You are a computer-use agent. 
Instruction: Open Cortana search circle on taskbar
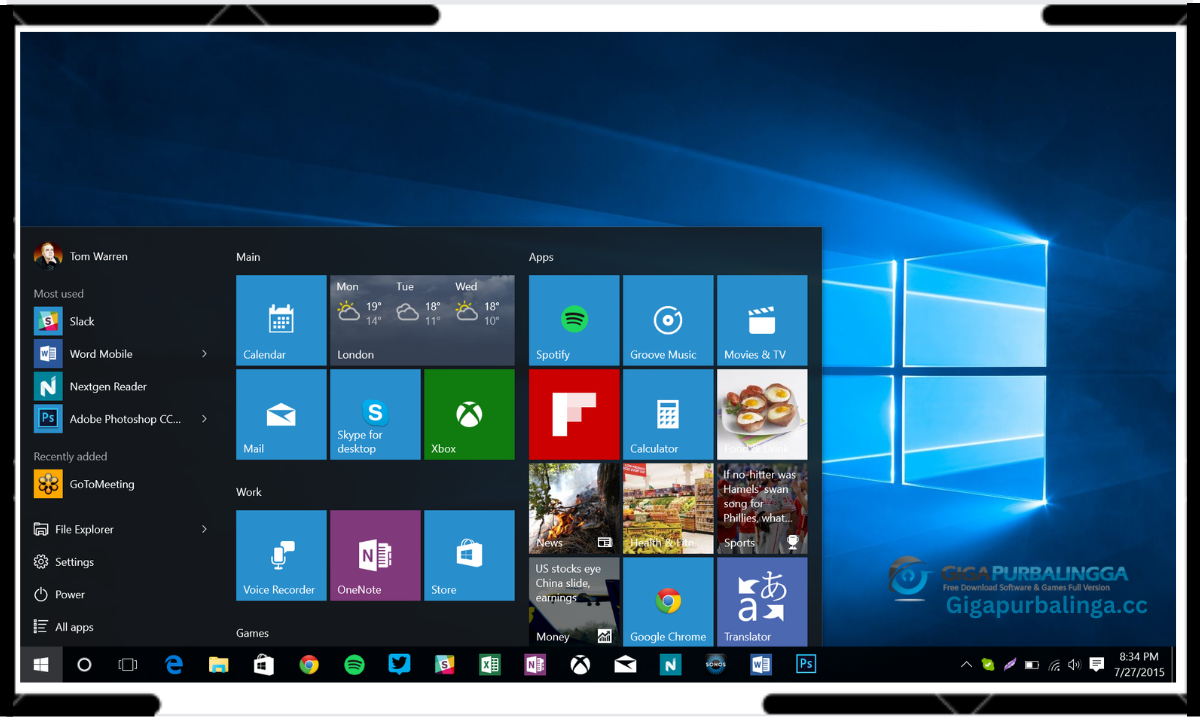(x=84, y=664)
